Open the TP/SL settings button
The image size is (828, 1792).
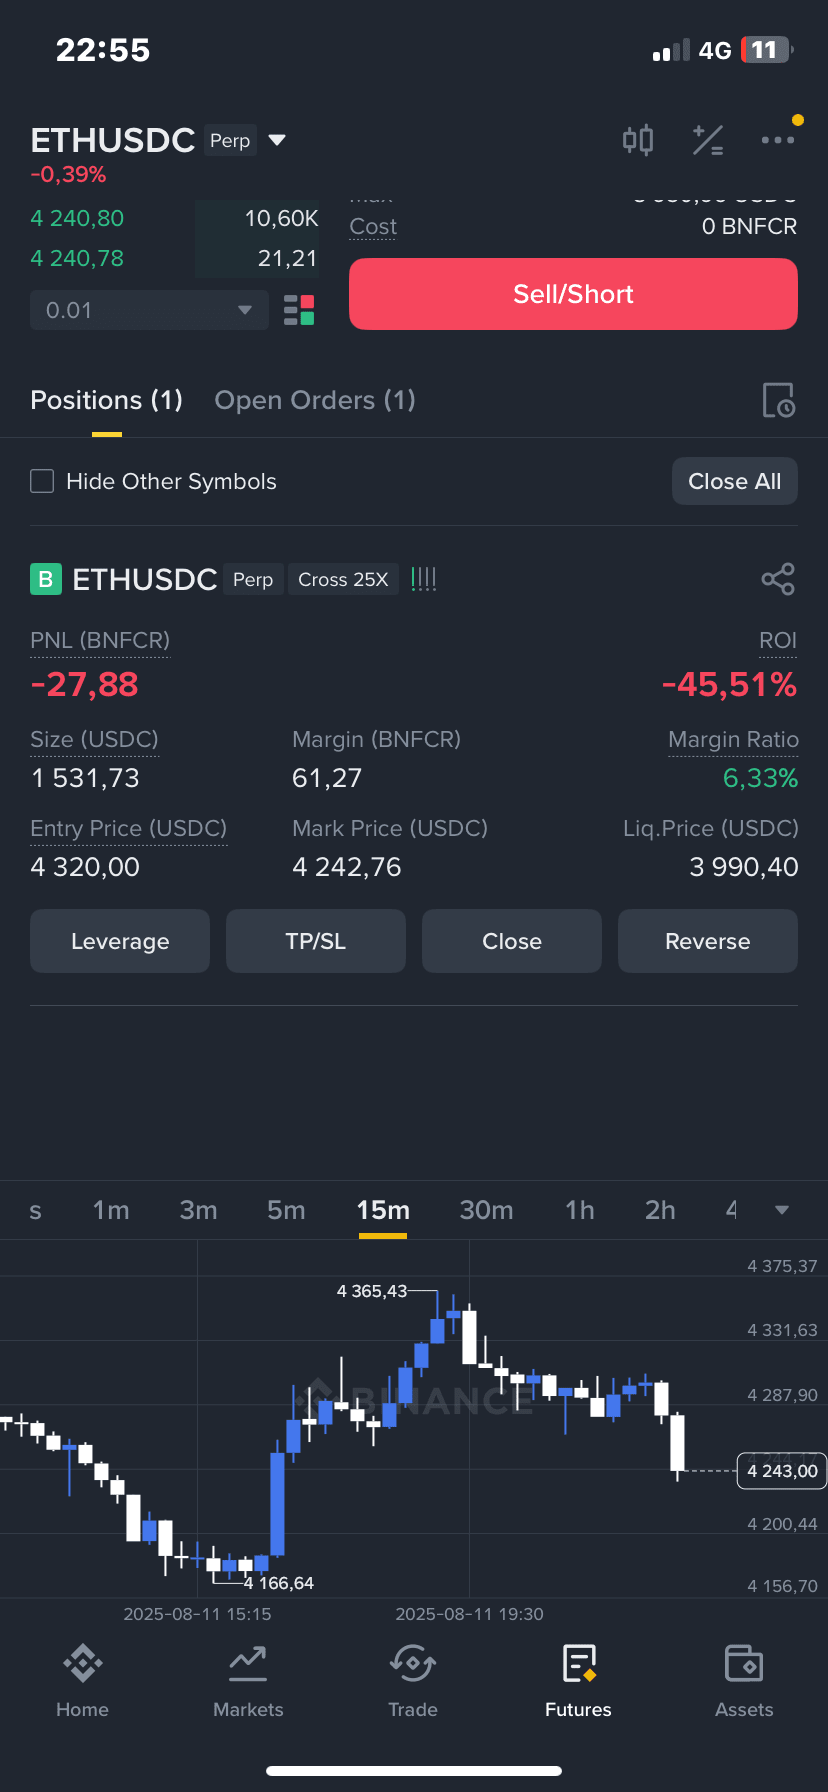316,941
